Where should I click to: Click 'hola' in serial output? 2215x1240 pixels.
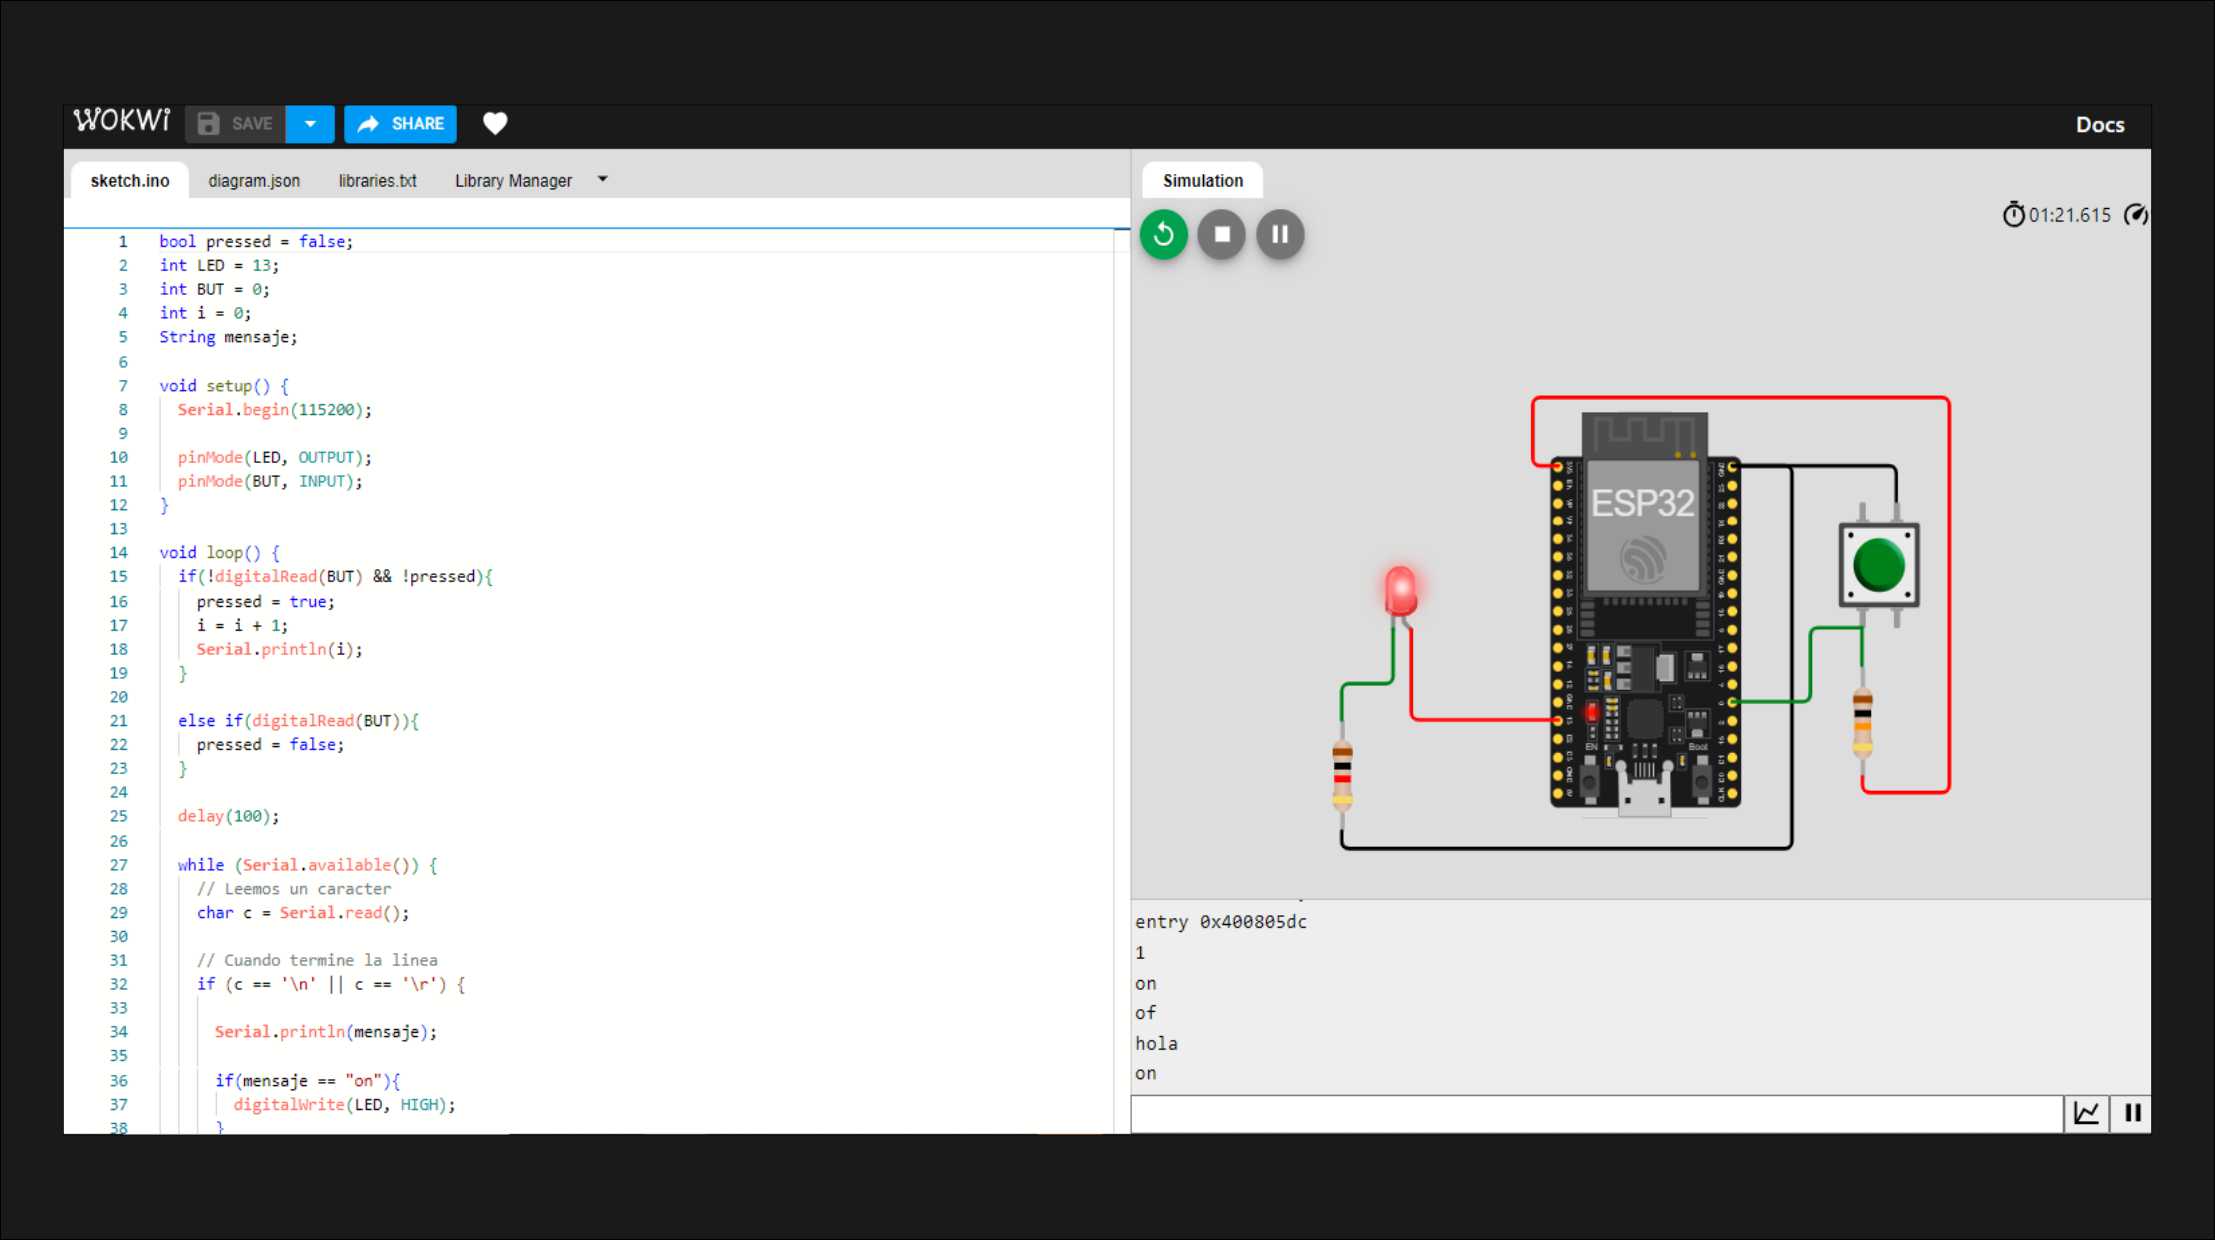1156,1043
